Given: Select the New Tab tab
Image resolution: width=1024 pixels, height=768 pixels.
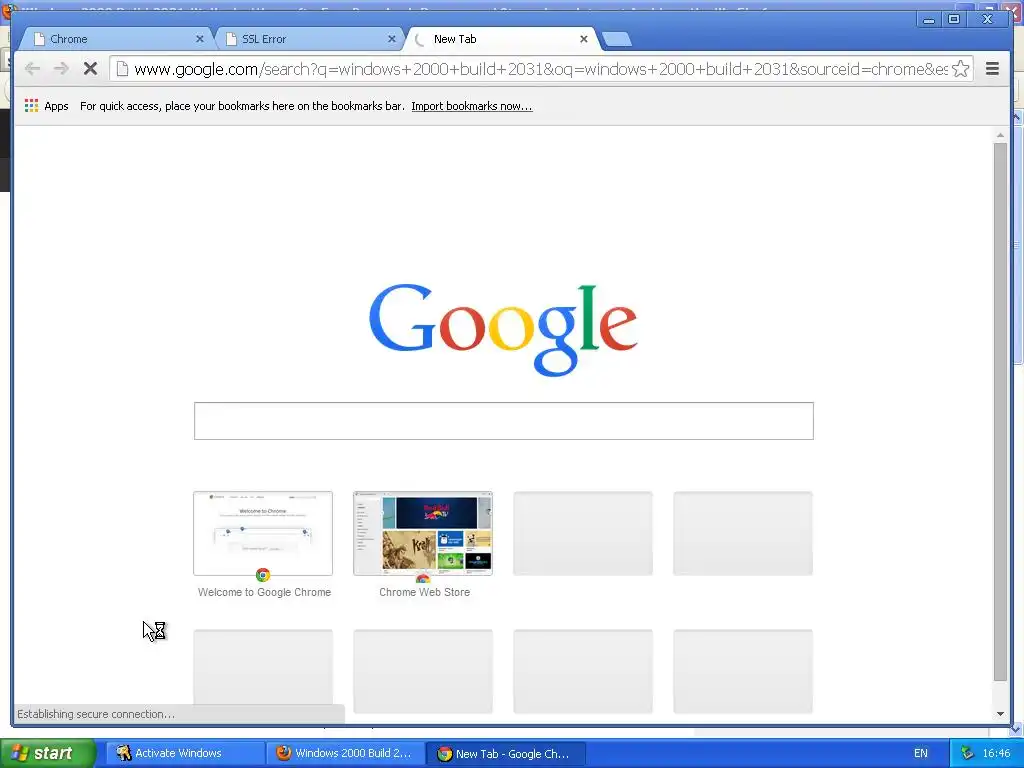Looking at the screenshot, I should [500, 39].
